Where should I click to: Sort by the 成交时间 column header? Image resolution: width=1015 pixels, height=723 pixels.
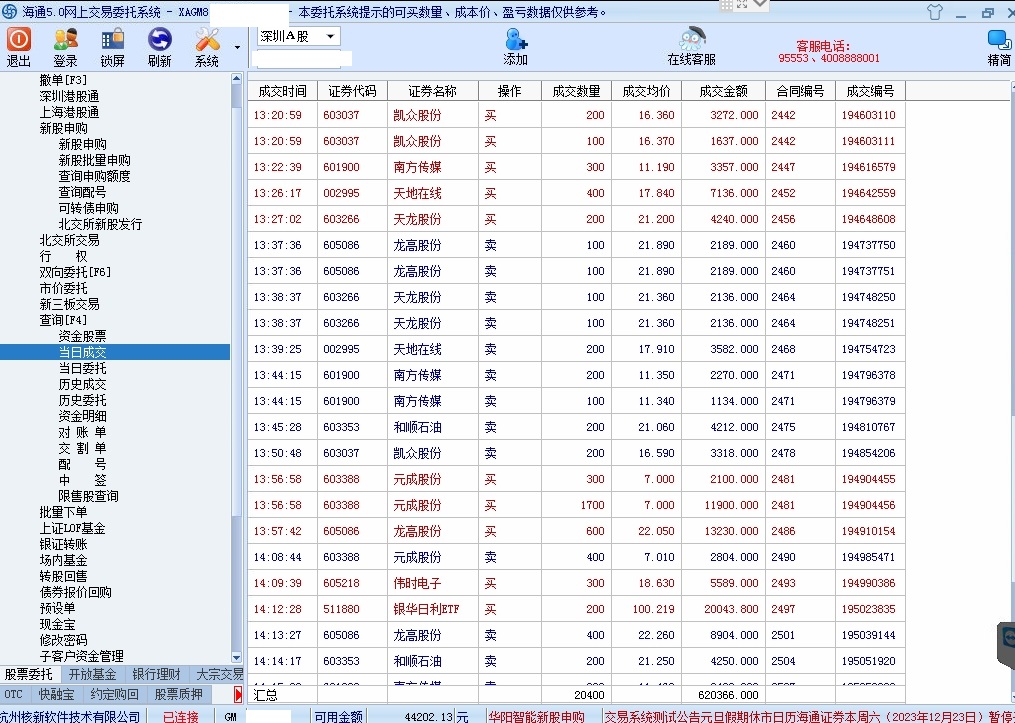point(283,91)
